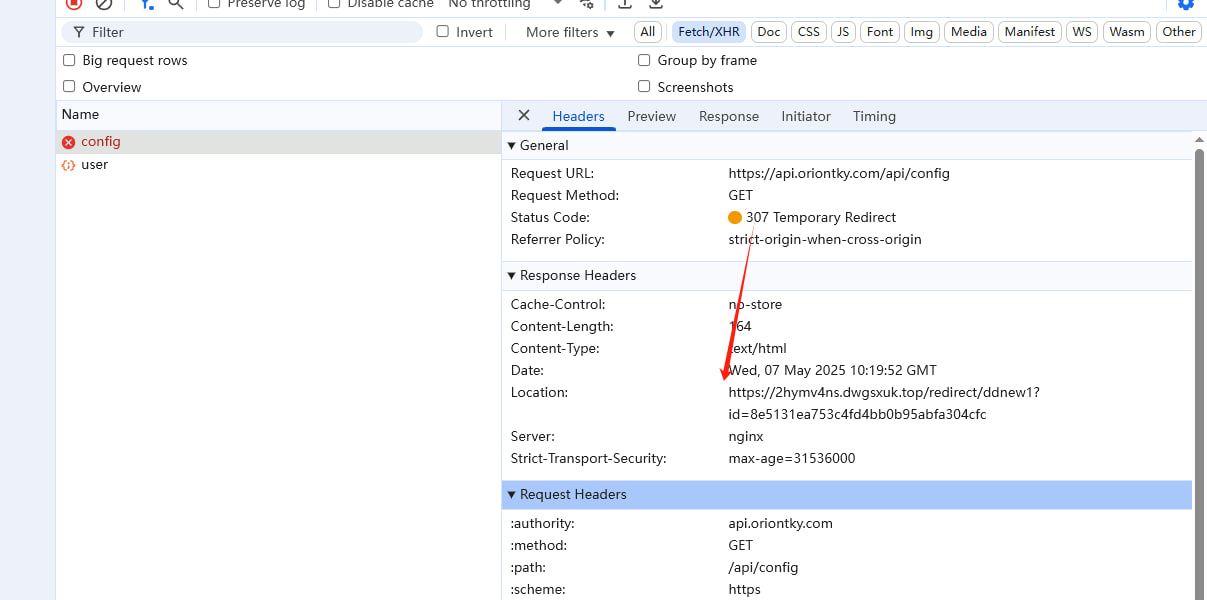
Task: Open the Response tab
Action: click(x=729, y=116)
